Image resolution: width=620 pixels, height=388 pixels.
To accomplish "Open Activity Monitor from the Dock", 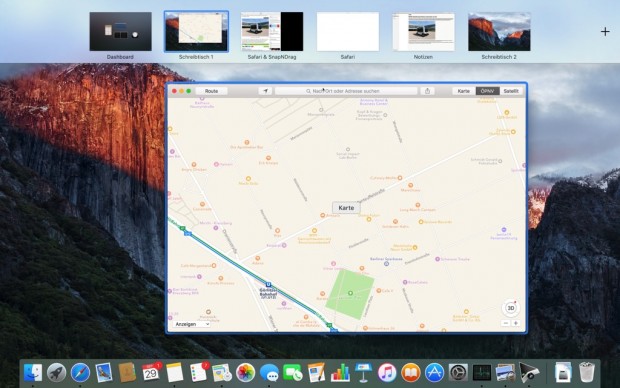I will 482,373.
